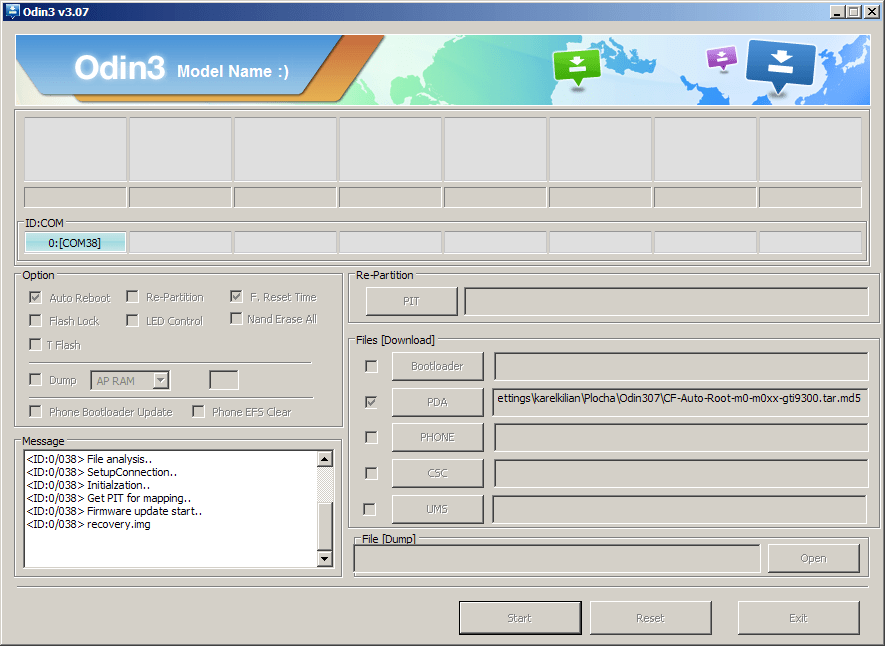The height and width of the screenshot is (646, 885).
Task: Untick the PDA file checkbox
Action: (371, 402)
